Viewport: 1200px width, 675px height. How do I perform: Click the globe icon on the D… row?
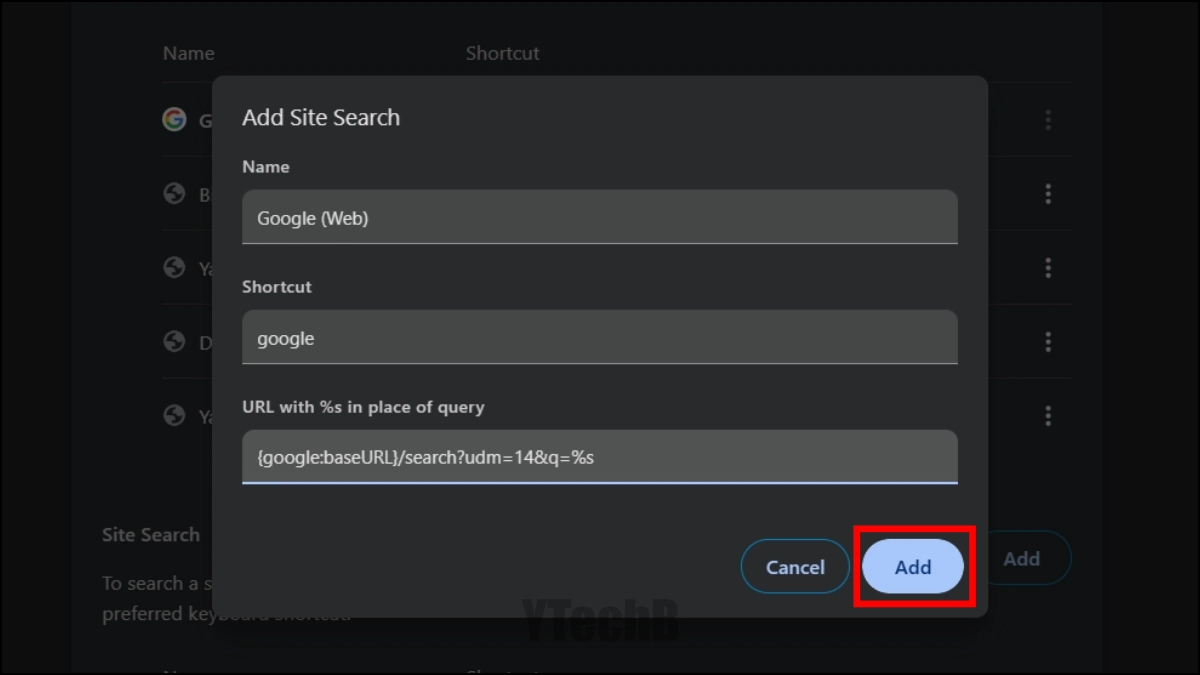tap(174, 341)
